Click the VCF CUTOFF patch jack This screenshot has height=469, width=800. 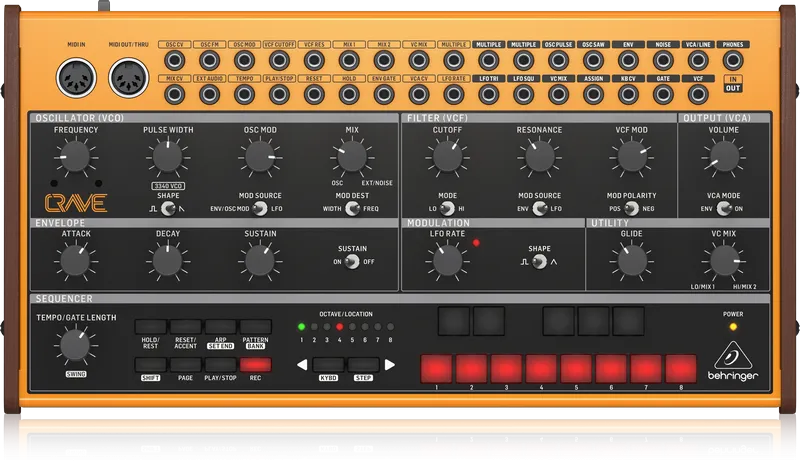tap(279, 61)
